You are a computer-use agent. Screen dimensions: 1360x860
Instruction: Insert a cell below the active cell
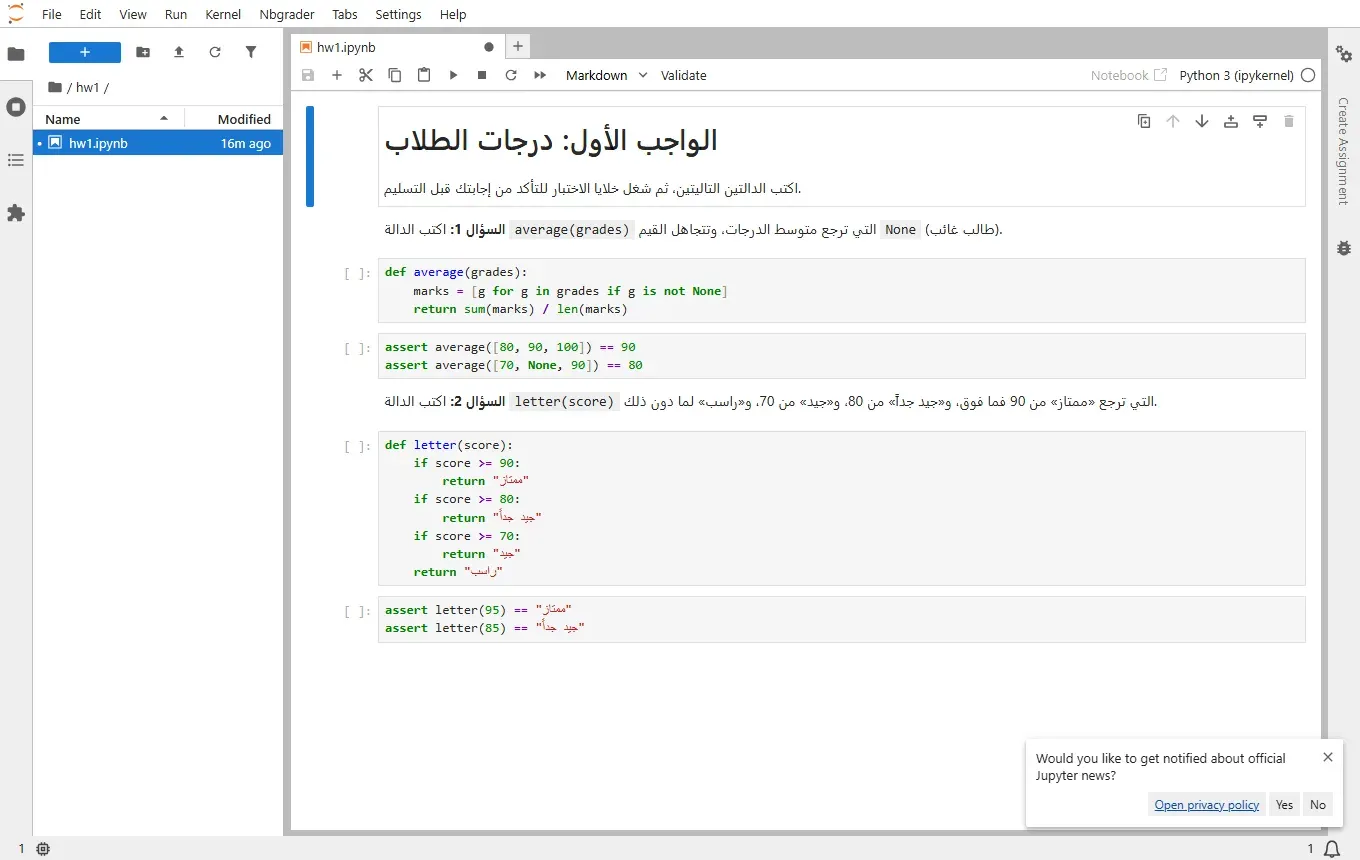coord(1260,121)
